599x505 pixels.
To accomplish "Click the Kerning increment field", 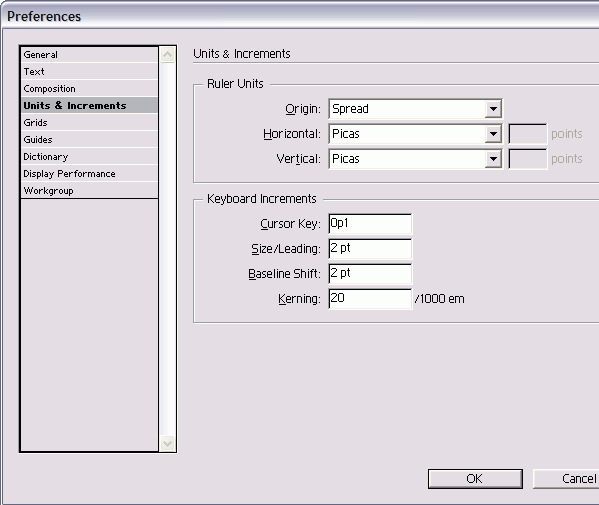I will tap(370, 299).
